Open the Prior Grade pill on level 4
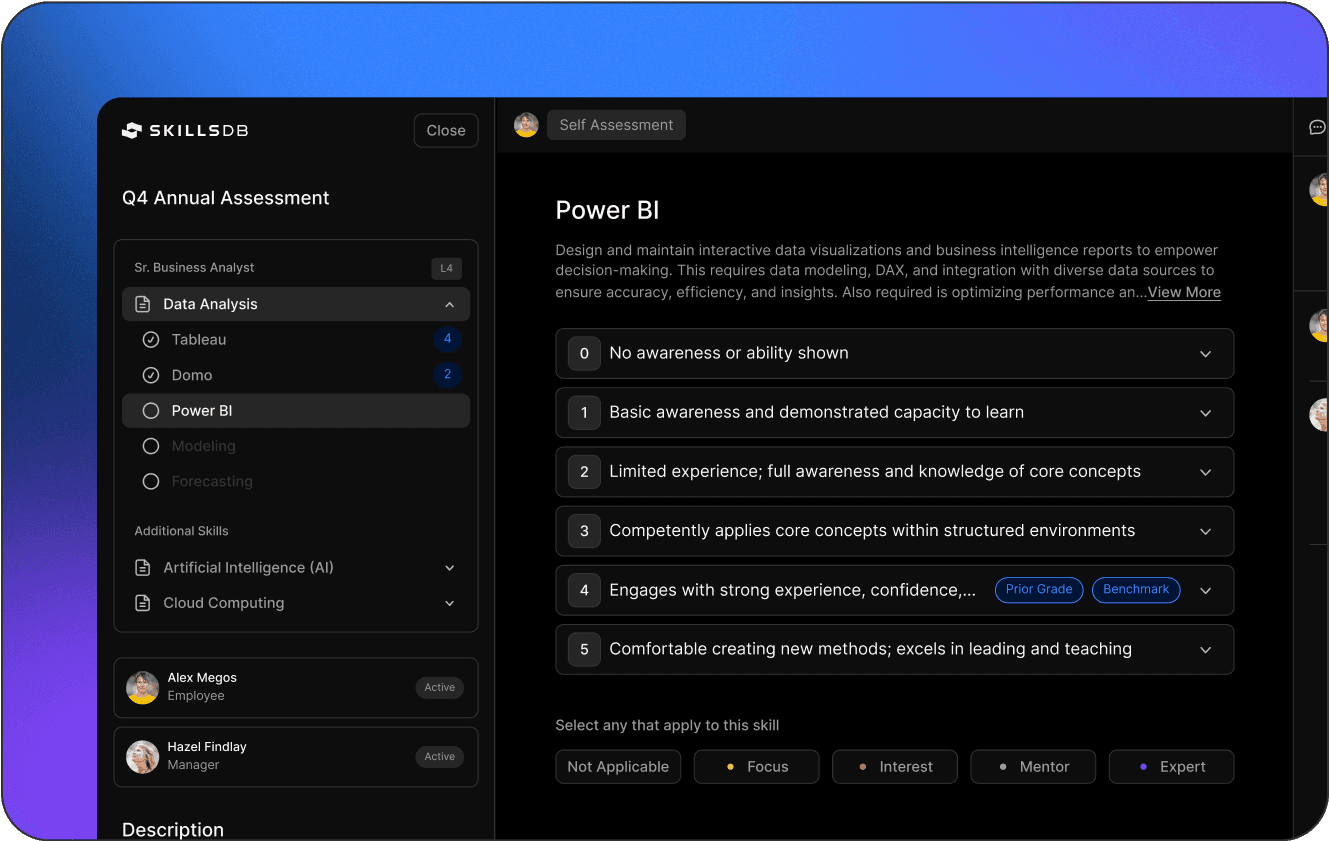 (1039, 589)
